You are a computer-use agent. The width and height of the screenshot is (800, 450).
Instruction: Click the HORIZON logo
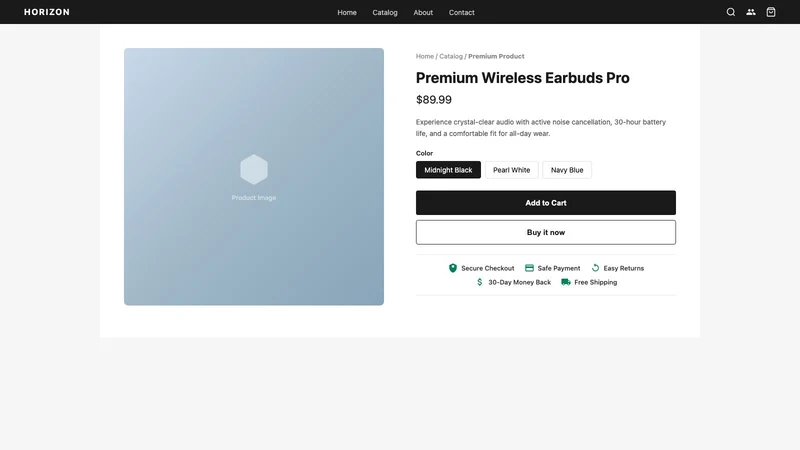[x=47, y=12]
